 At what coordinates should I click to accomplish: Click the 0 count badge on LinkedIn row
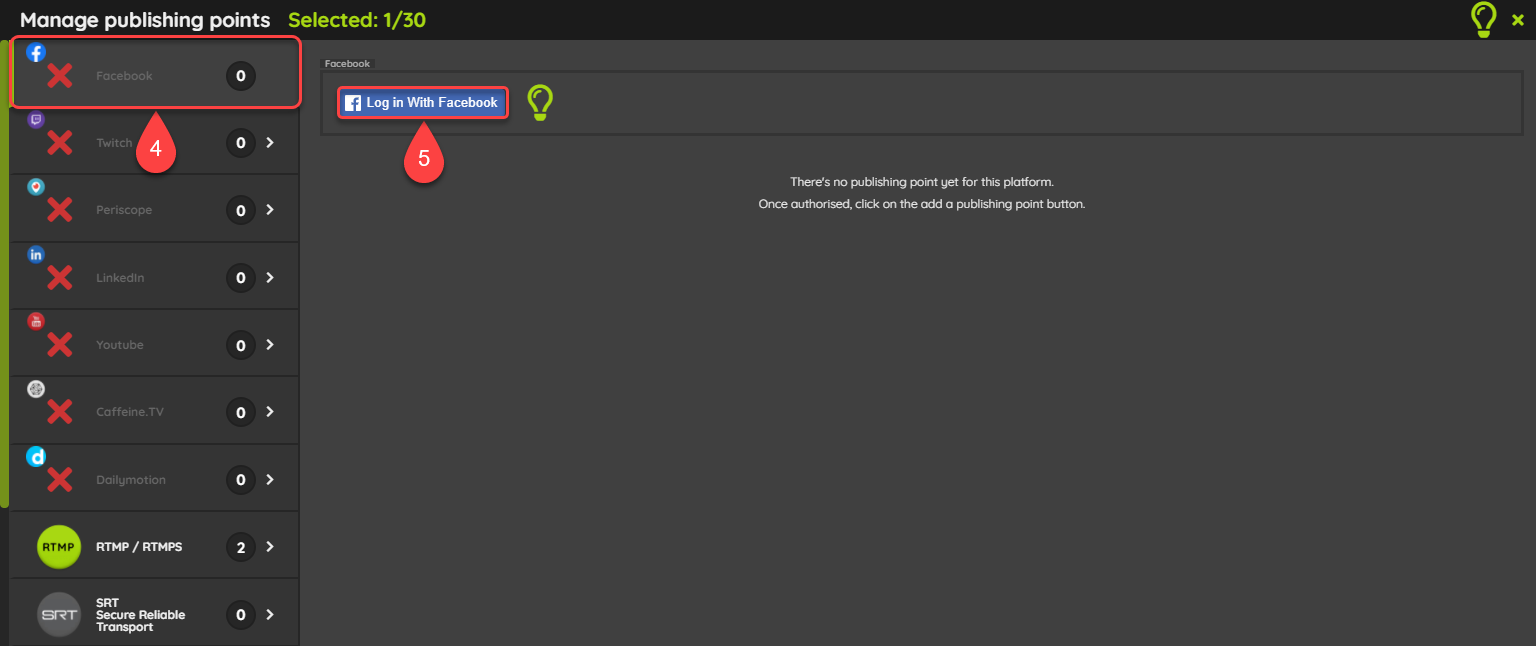(240, 277)
